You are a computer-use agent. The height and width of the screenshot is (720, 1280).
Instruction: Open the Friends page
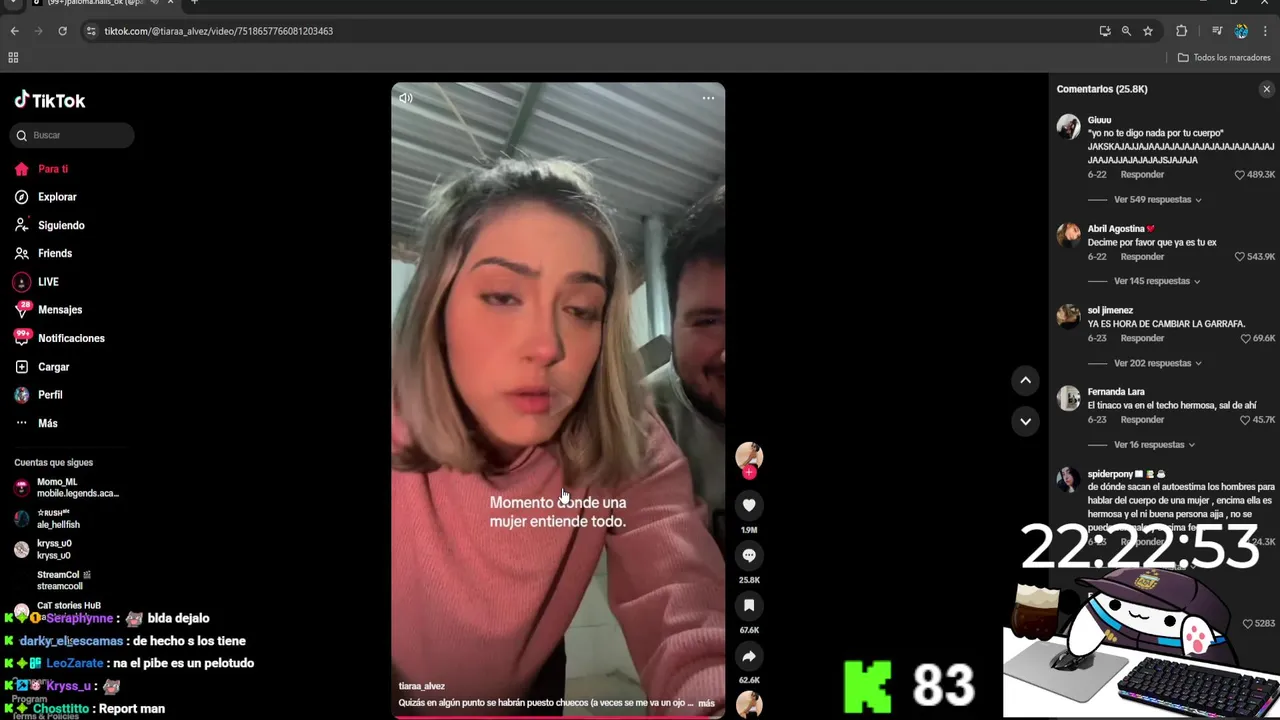coord(44,253)
